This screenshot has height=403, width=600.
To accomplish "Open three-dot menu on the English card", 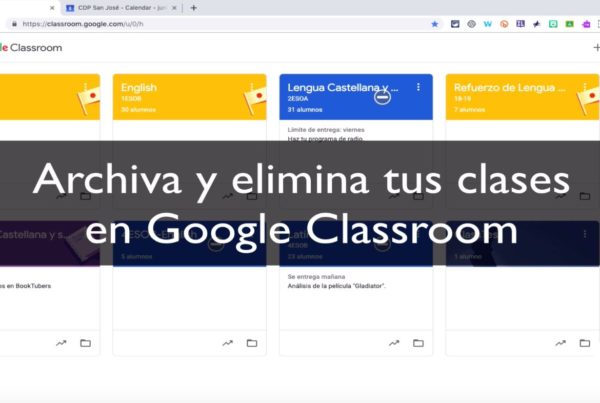I will pos(252,87).
